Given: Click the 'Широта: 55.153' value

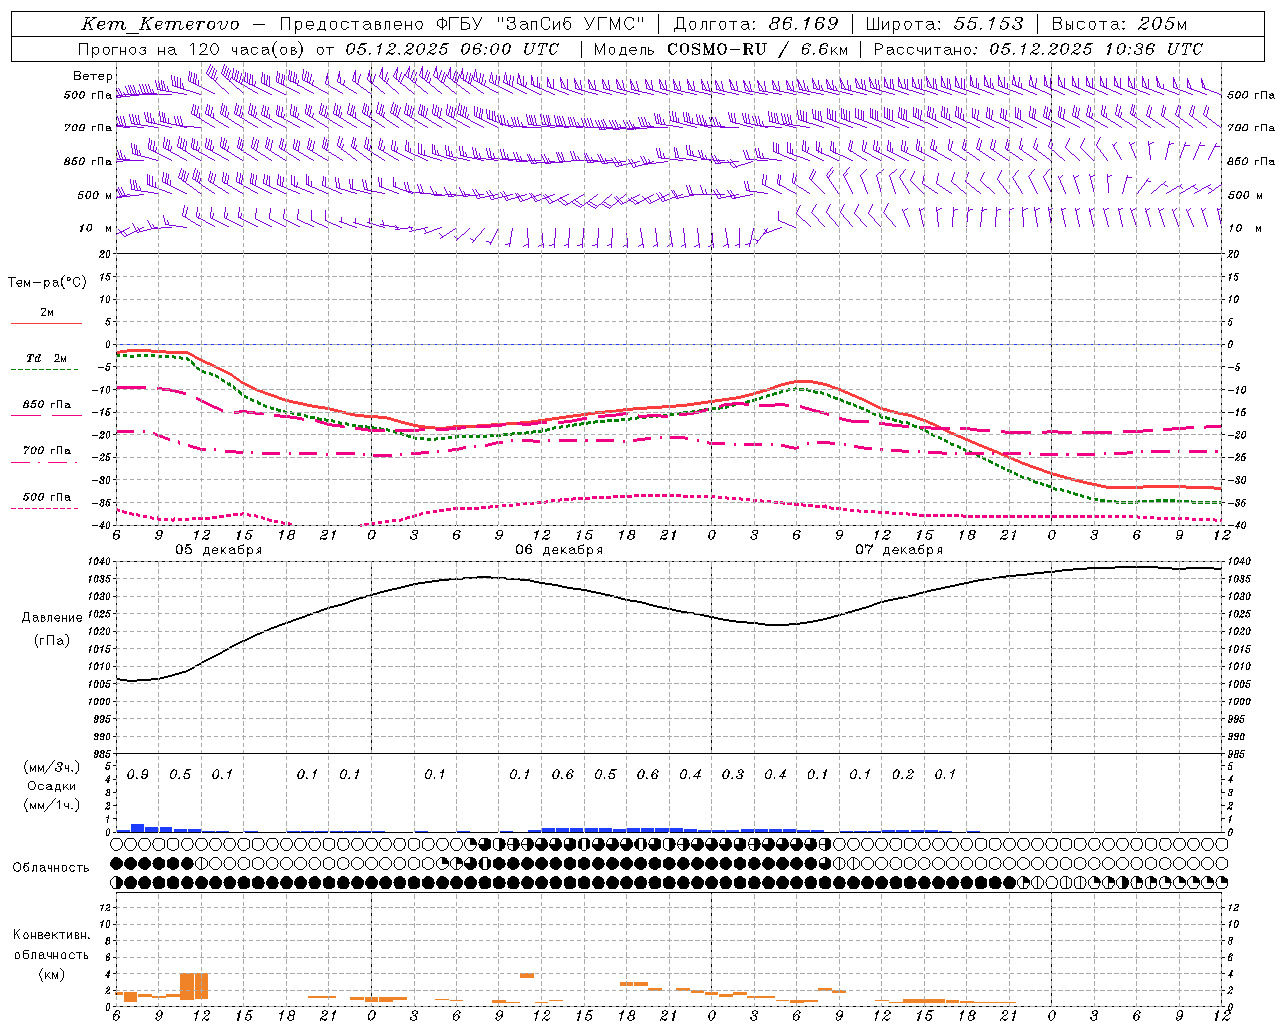Looking at the screenshot, I should click(x=945, y=24).
